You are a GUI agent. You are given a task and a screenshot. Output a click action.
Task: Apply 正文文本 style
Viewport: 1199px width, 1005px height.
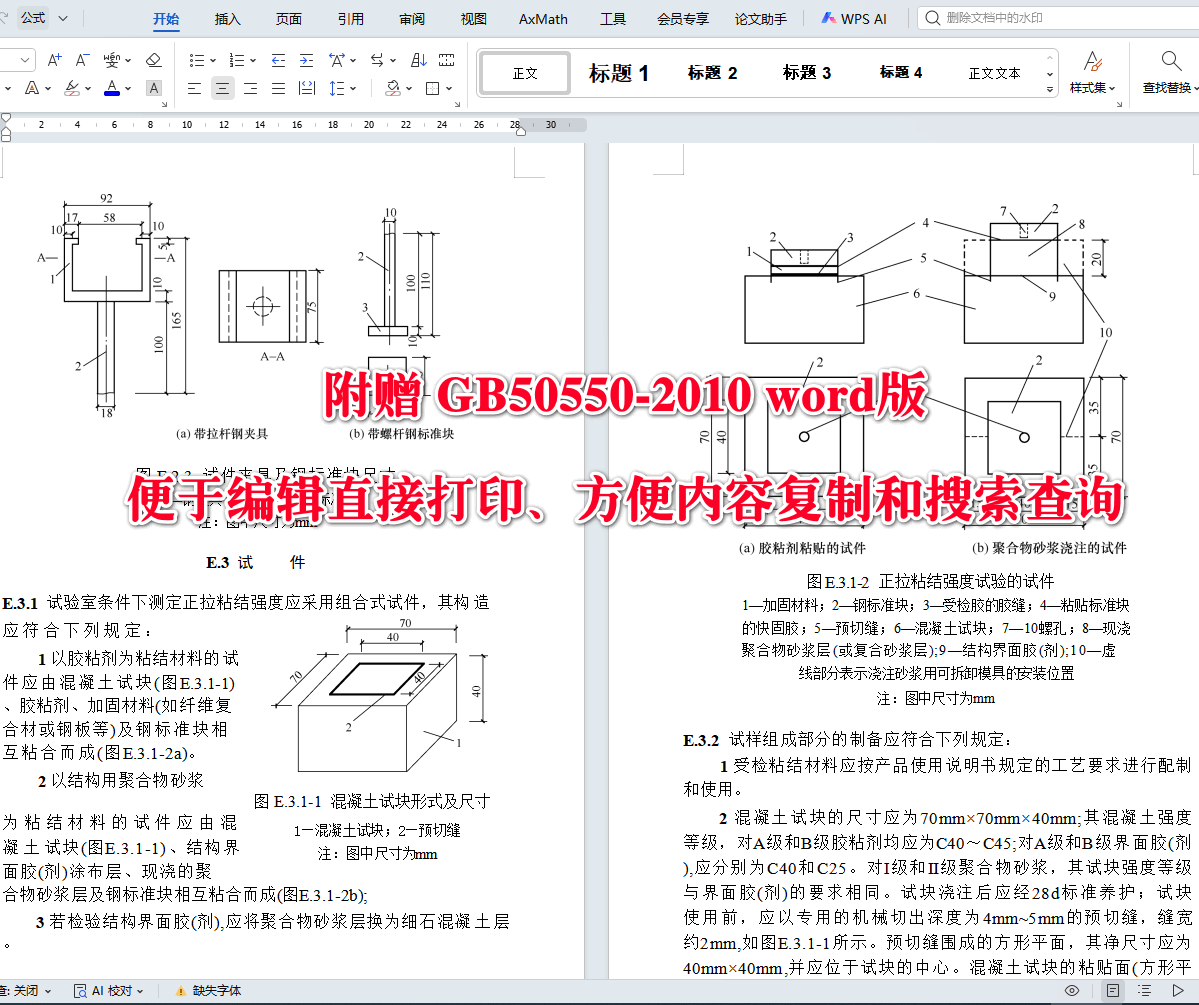(995, 73)
